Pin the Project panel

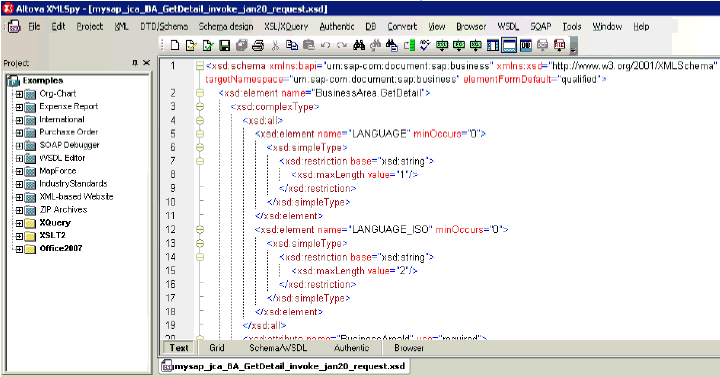135,62
